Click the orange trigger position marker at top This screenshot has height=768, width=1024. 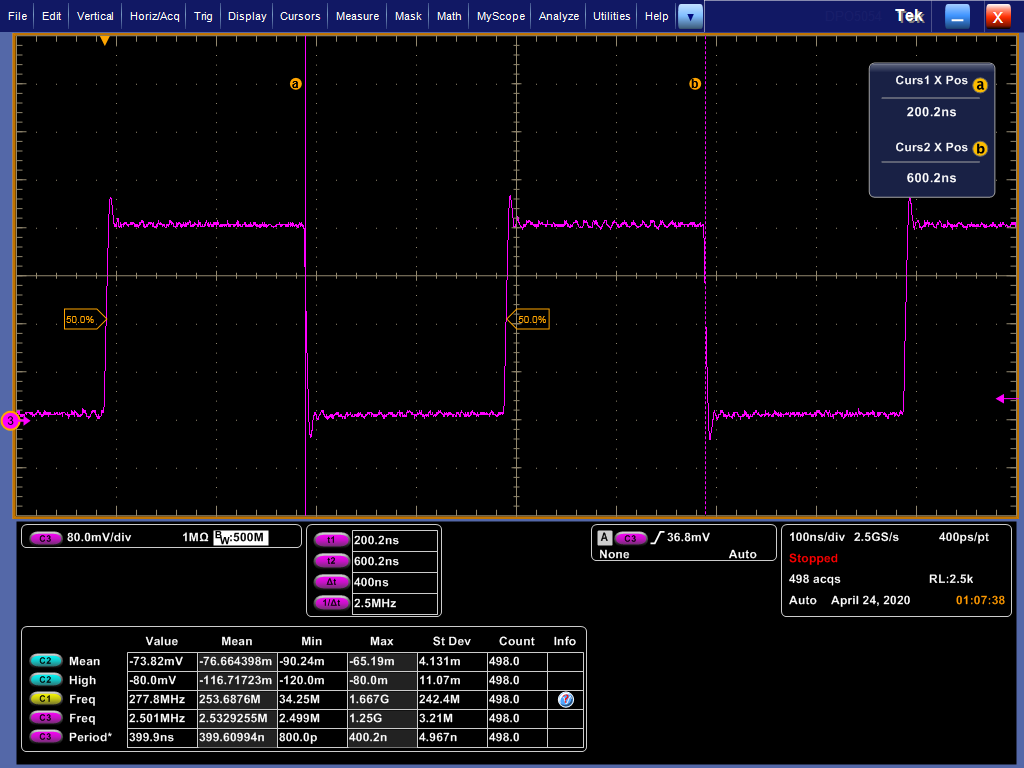pyautogui.click(x=105, y=40)
